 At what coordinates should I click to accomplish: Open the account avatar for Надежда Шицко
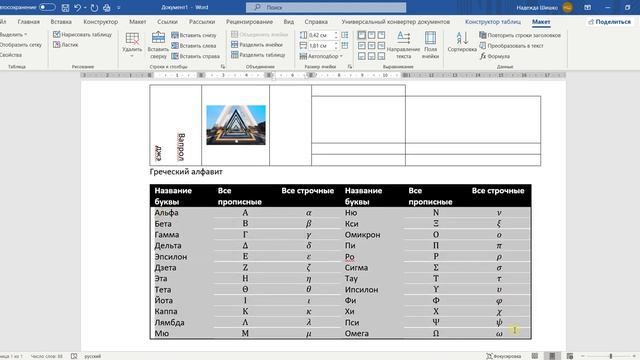pyautogui.click(x=567, y=7)
